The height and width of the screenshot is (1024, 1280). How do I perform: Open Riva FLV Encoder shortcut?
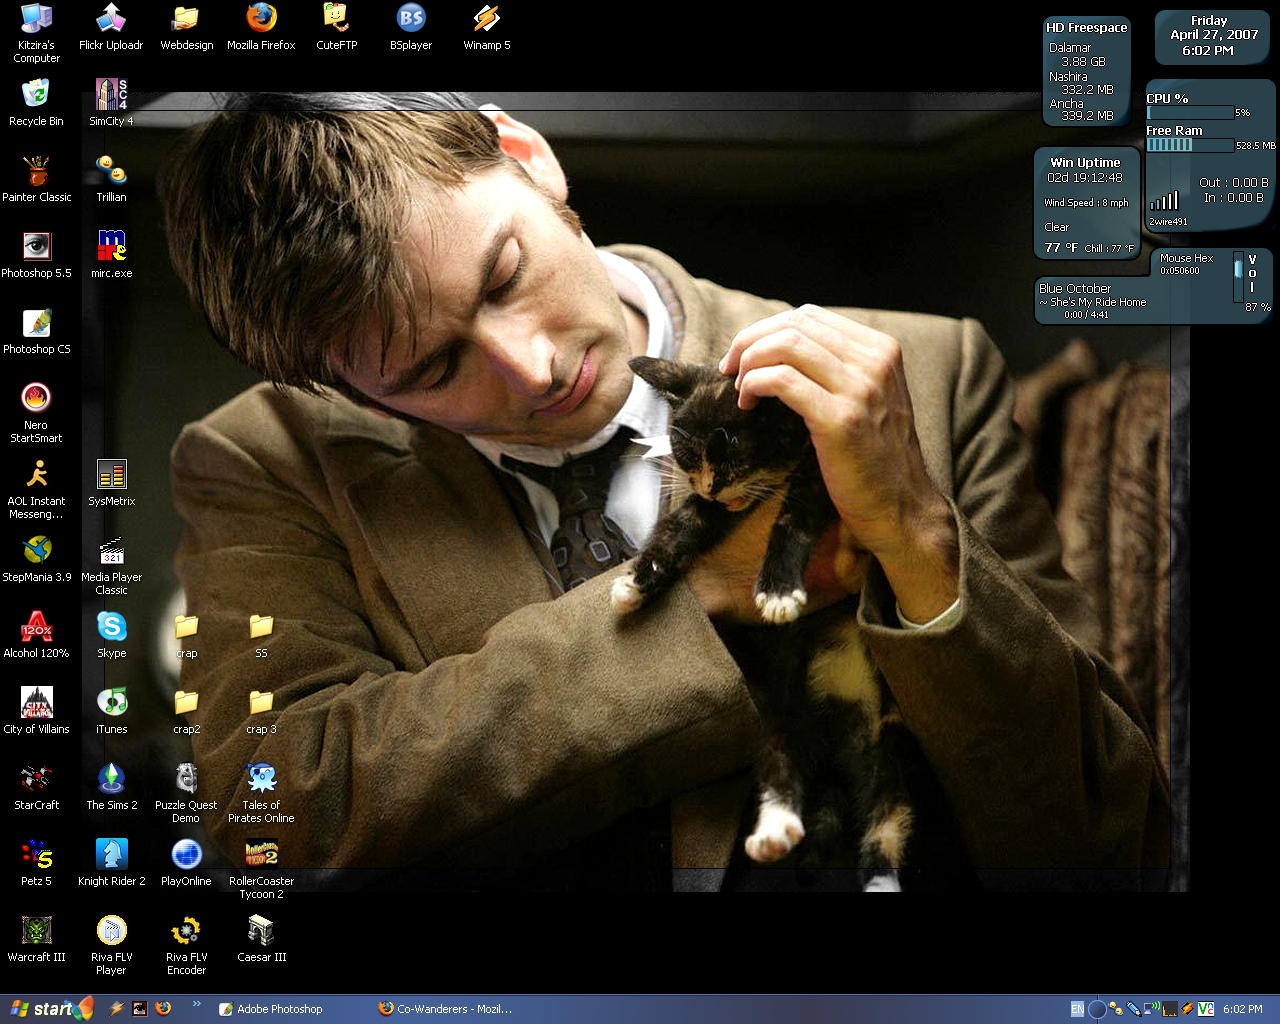[186, 944]
